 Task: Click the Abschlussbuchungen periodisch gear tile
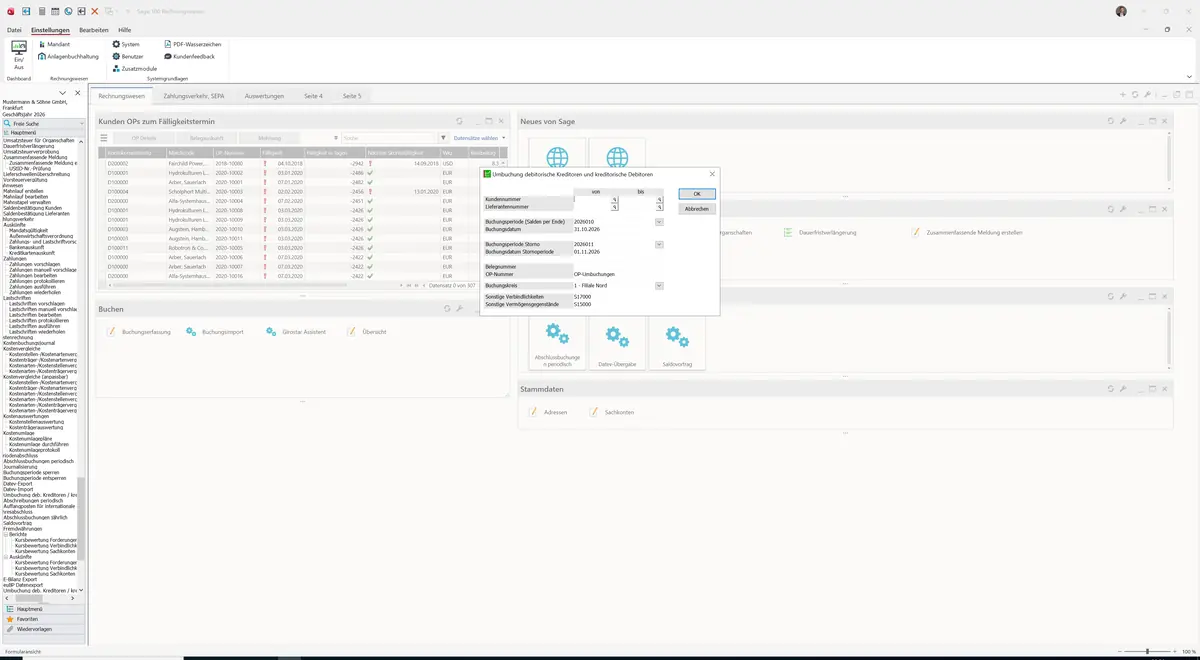point(557,343)
